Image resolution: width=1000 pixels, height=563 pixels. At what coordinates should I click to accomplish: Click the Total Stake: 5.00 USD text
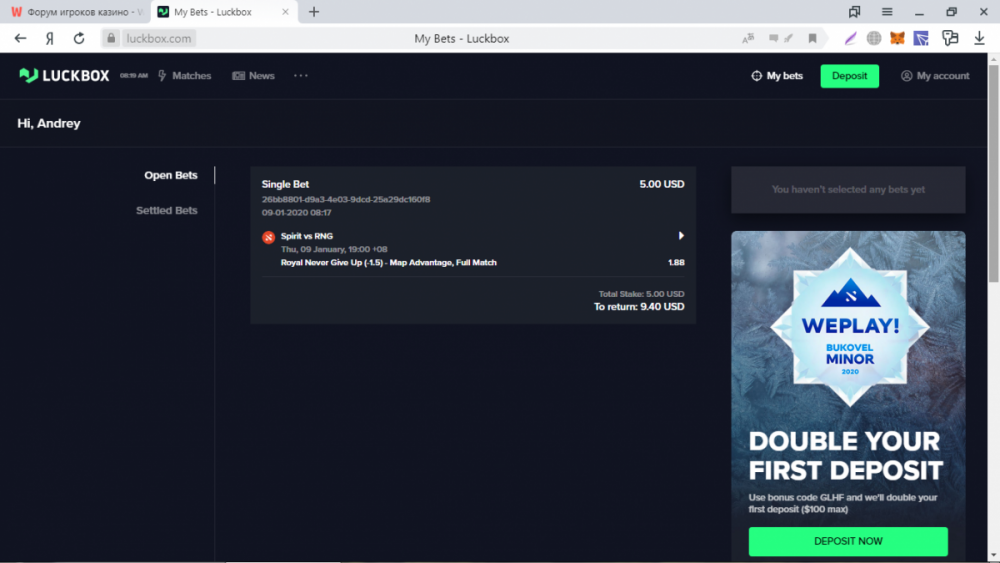point(641,294)
